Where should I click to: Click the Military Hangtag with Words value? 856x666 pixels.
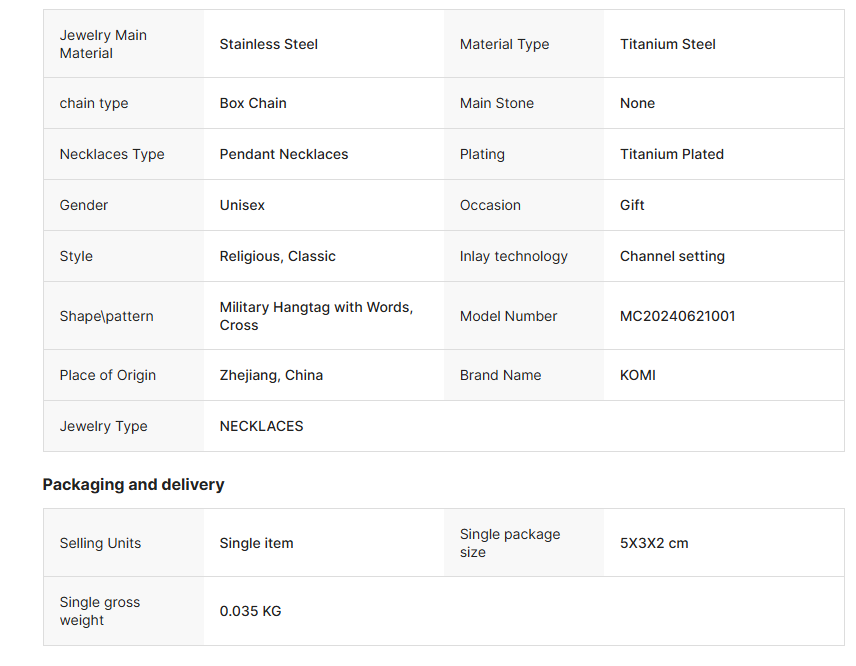[x=316, y=308]
